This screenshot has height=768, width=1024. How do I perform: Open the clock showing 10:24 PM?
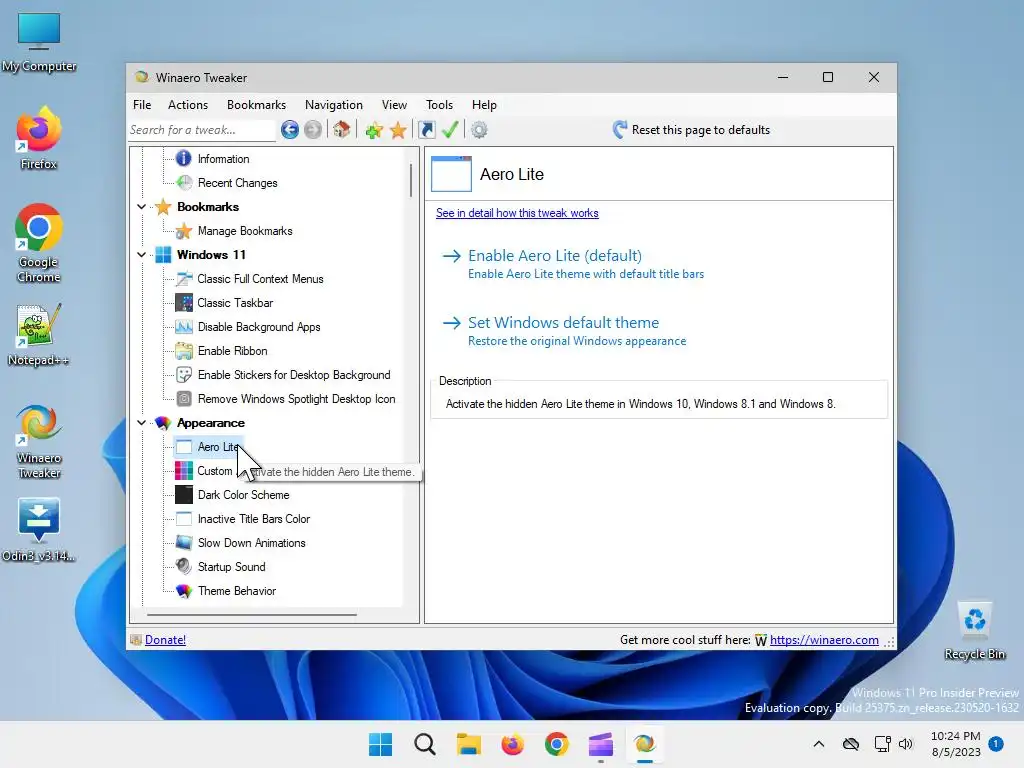click(x=955, y=744)
